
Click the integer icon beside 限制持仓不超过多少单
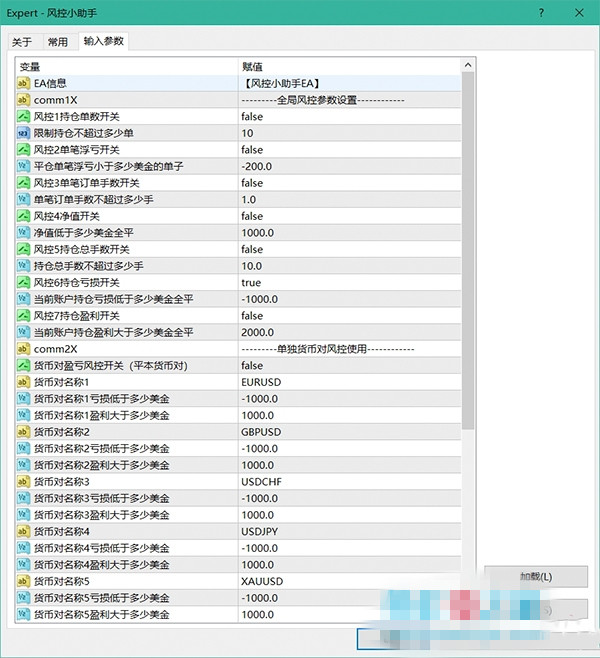tap(24, 133)
